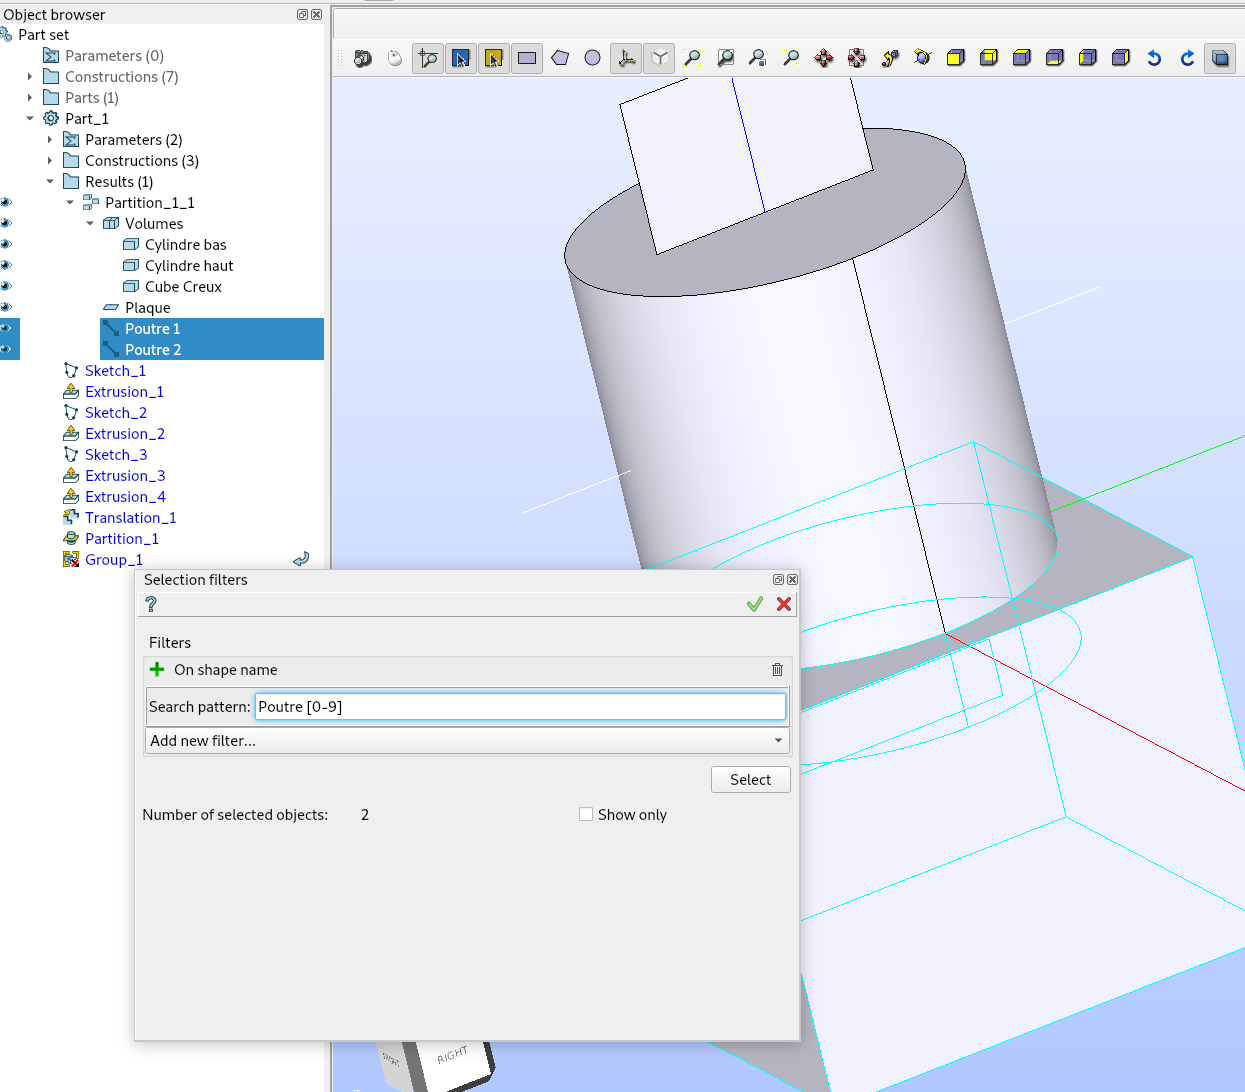This screenshot has height=1092, width=1245.
Task: Click the Fit All magnifier icon
Action: tap(692, 58)
